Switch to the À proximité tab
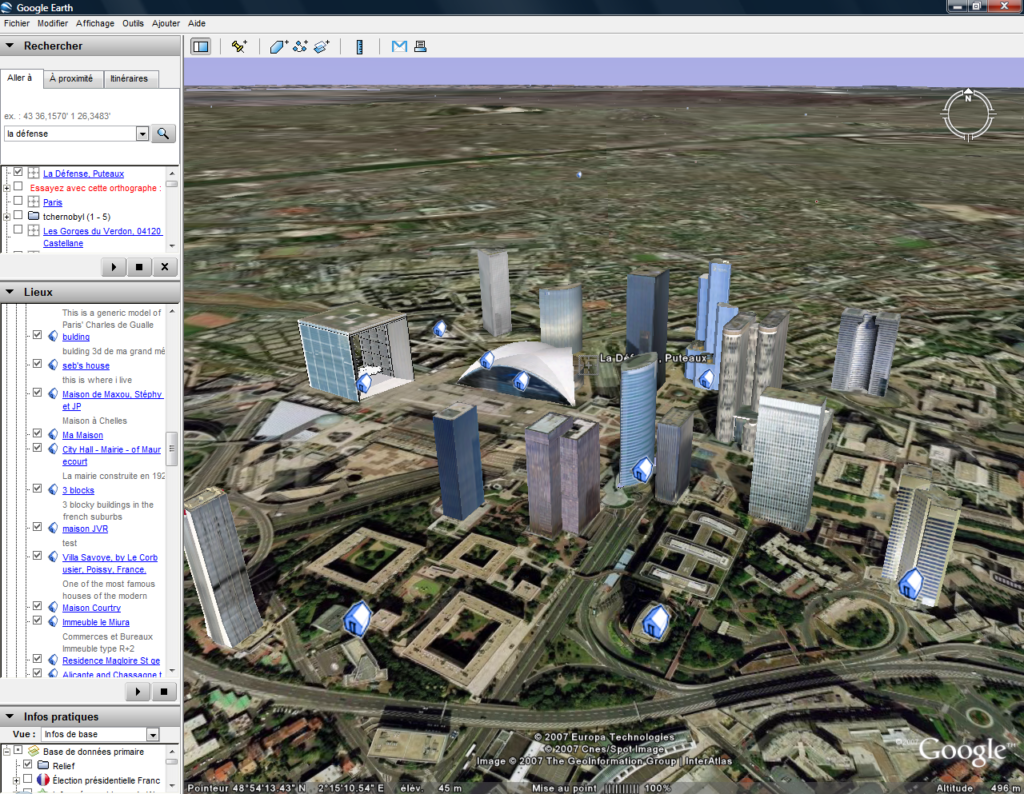1024x794 pixels. pos(71,78)
